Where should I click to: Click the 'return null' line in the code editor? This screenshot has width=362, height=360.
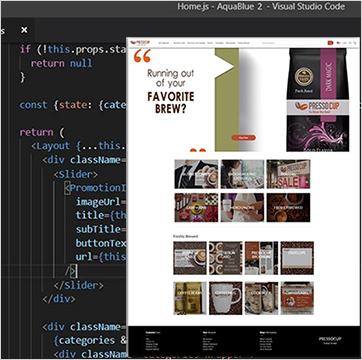(x=61, y=63)
